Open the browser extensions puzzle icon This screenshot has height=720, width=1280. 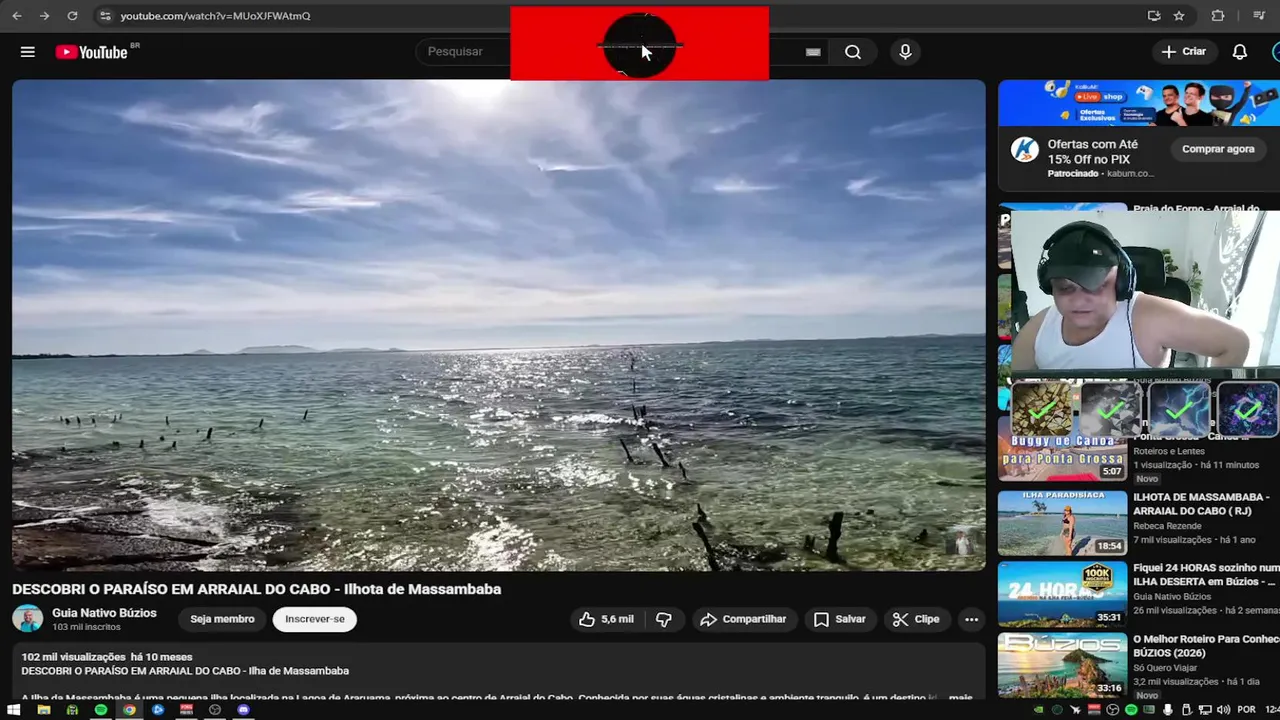1217,16
